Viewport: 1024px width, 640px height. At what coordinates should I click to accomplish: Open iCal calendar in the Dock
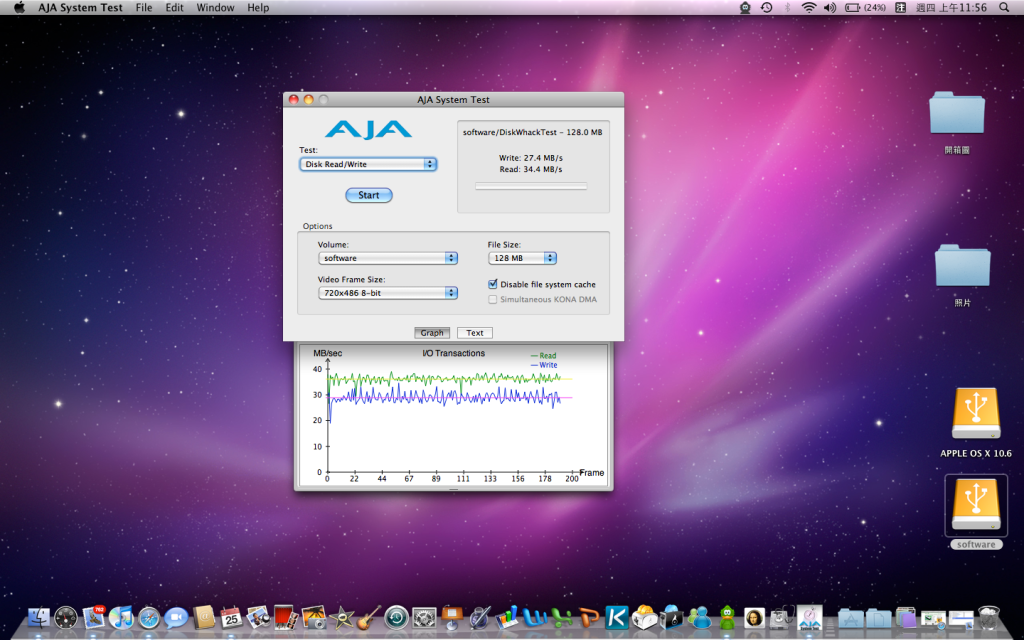point(231,616)
